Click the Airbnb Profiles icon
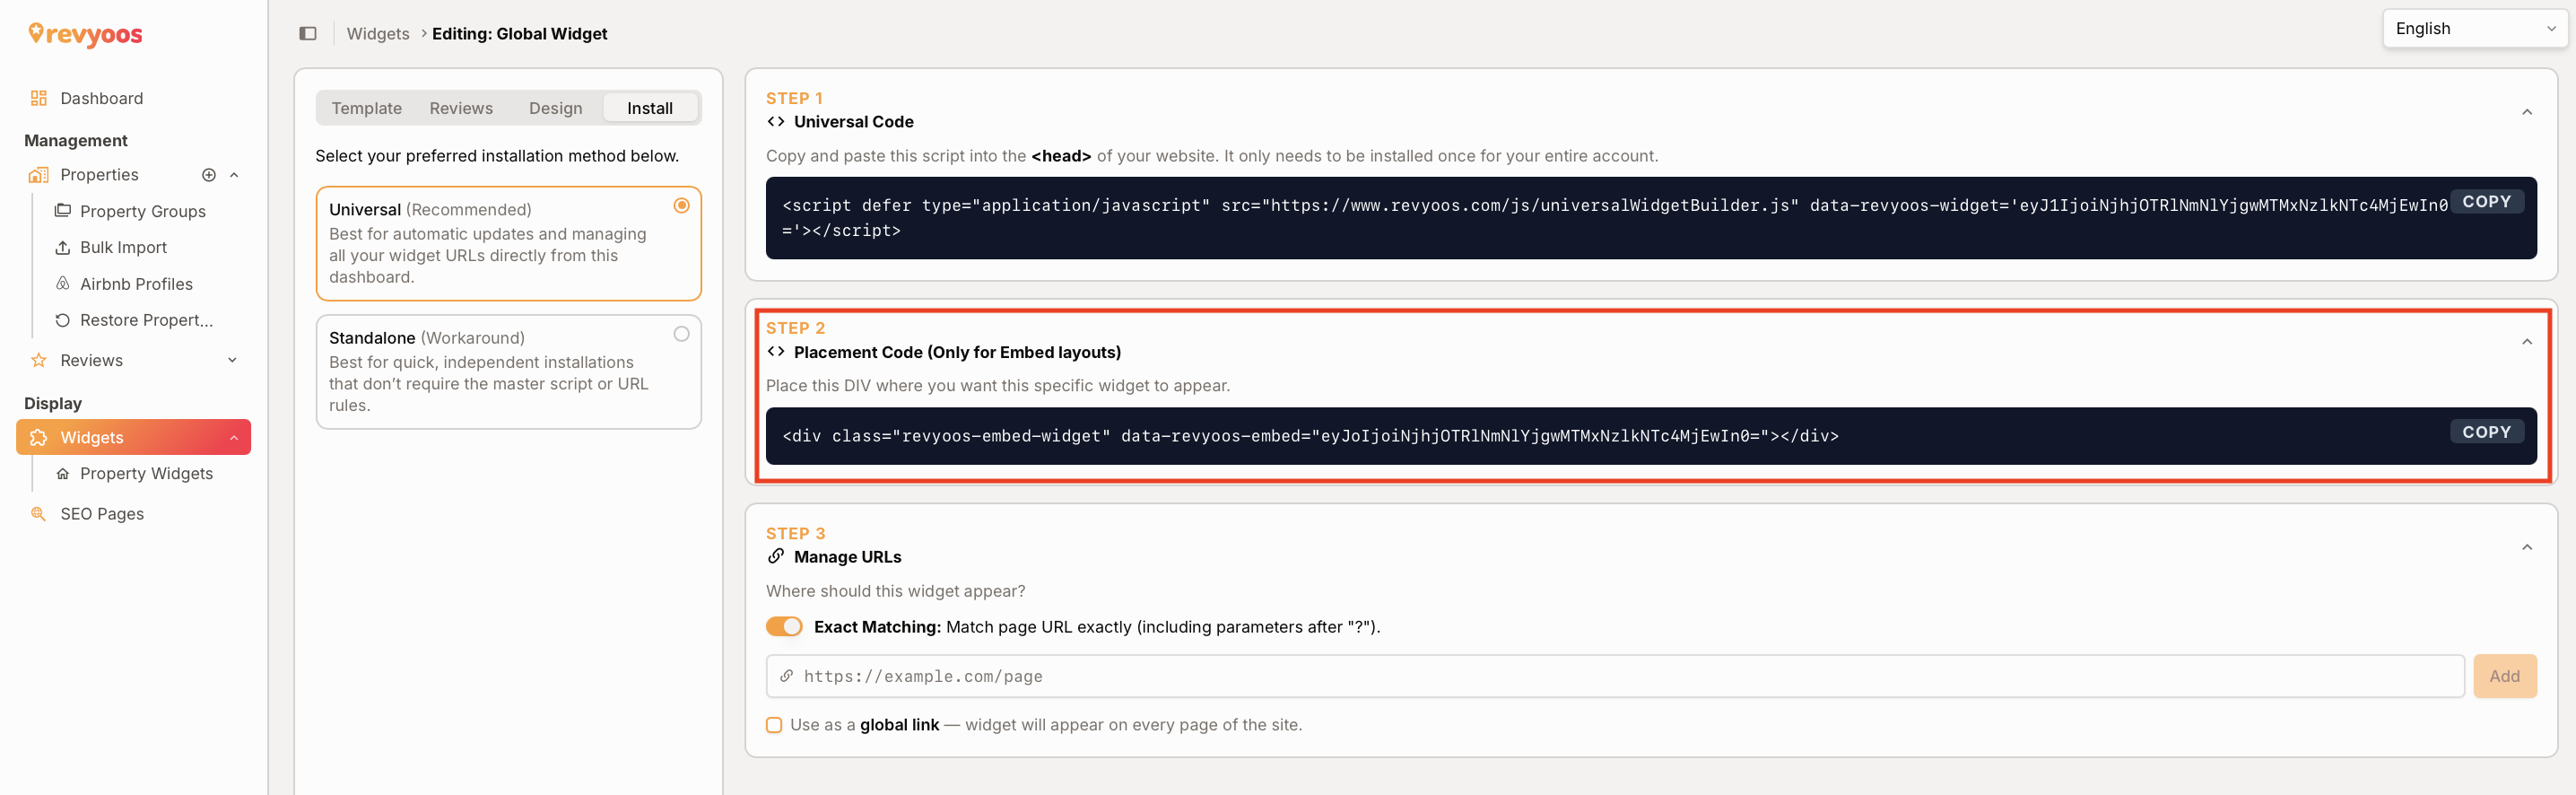This screenshot has height=795, width=2576. point(63,284)
